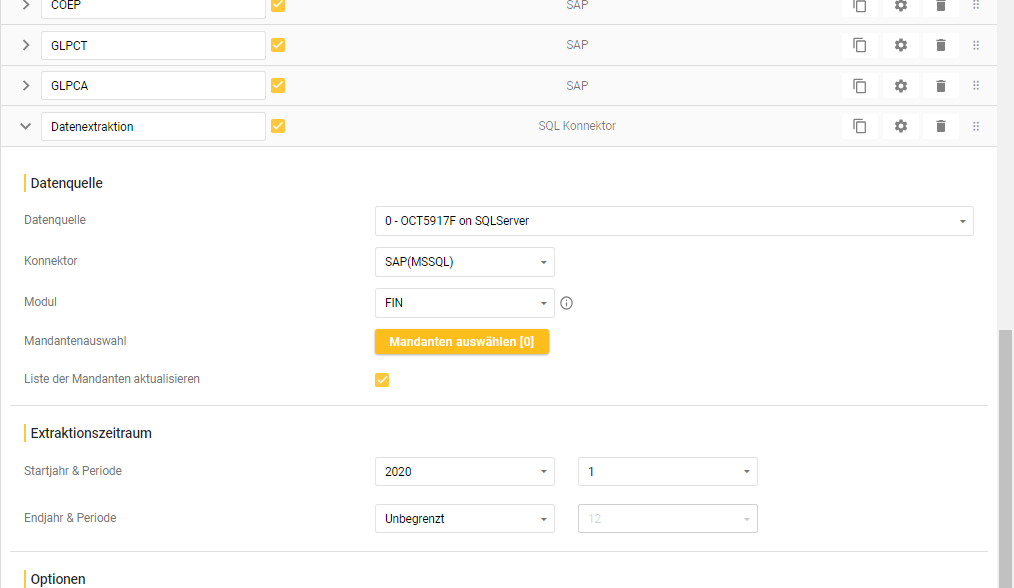This screenshot has height=588, width=1014.
Task: Delete the GLPCA row with trash icon
Action: [940, 86]
